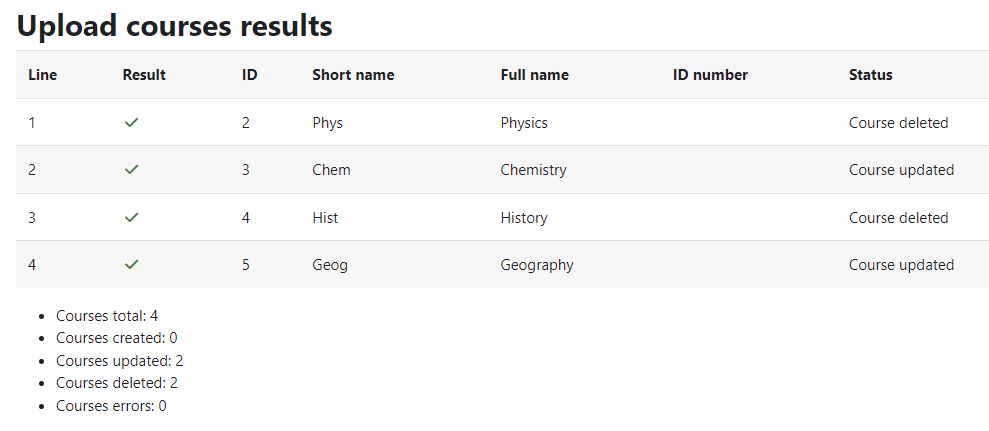
Task: Click the Course updated status for Chemistry
Action: [x=901, y=170]
